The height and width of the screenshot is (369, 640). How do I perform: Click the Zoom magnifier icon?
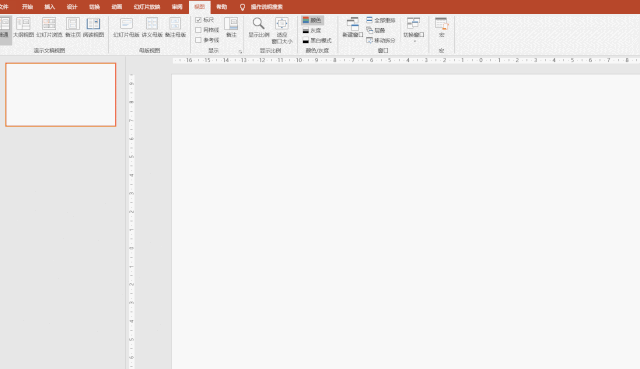(x=258, y=23)
